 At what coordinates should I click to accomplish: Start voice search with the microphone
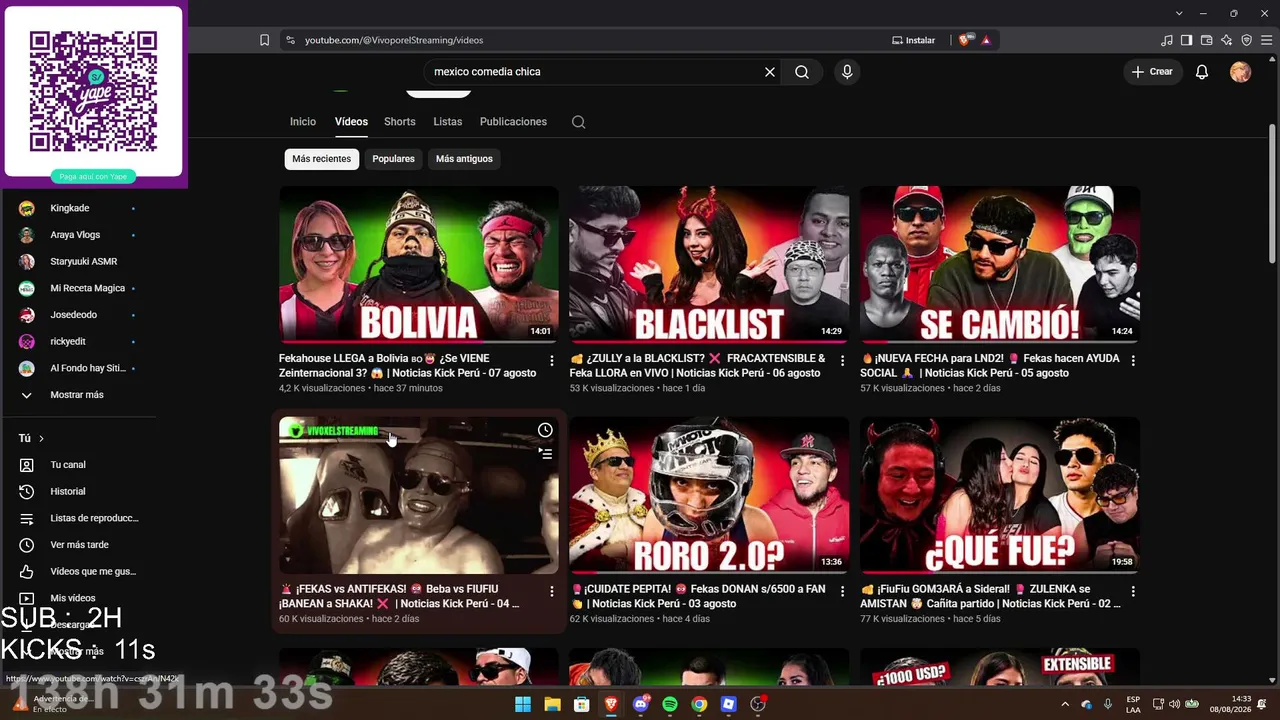pos(847,72)
